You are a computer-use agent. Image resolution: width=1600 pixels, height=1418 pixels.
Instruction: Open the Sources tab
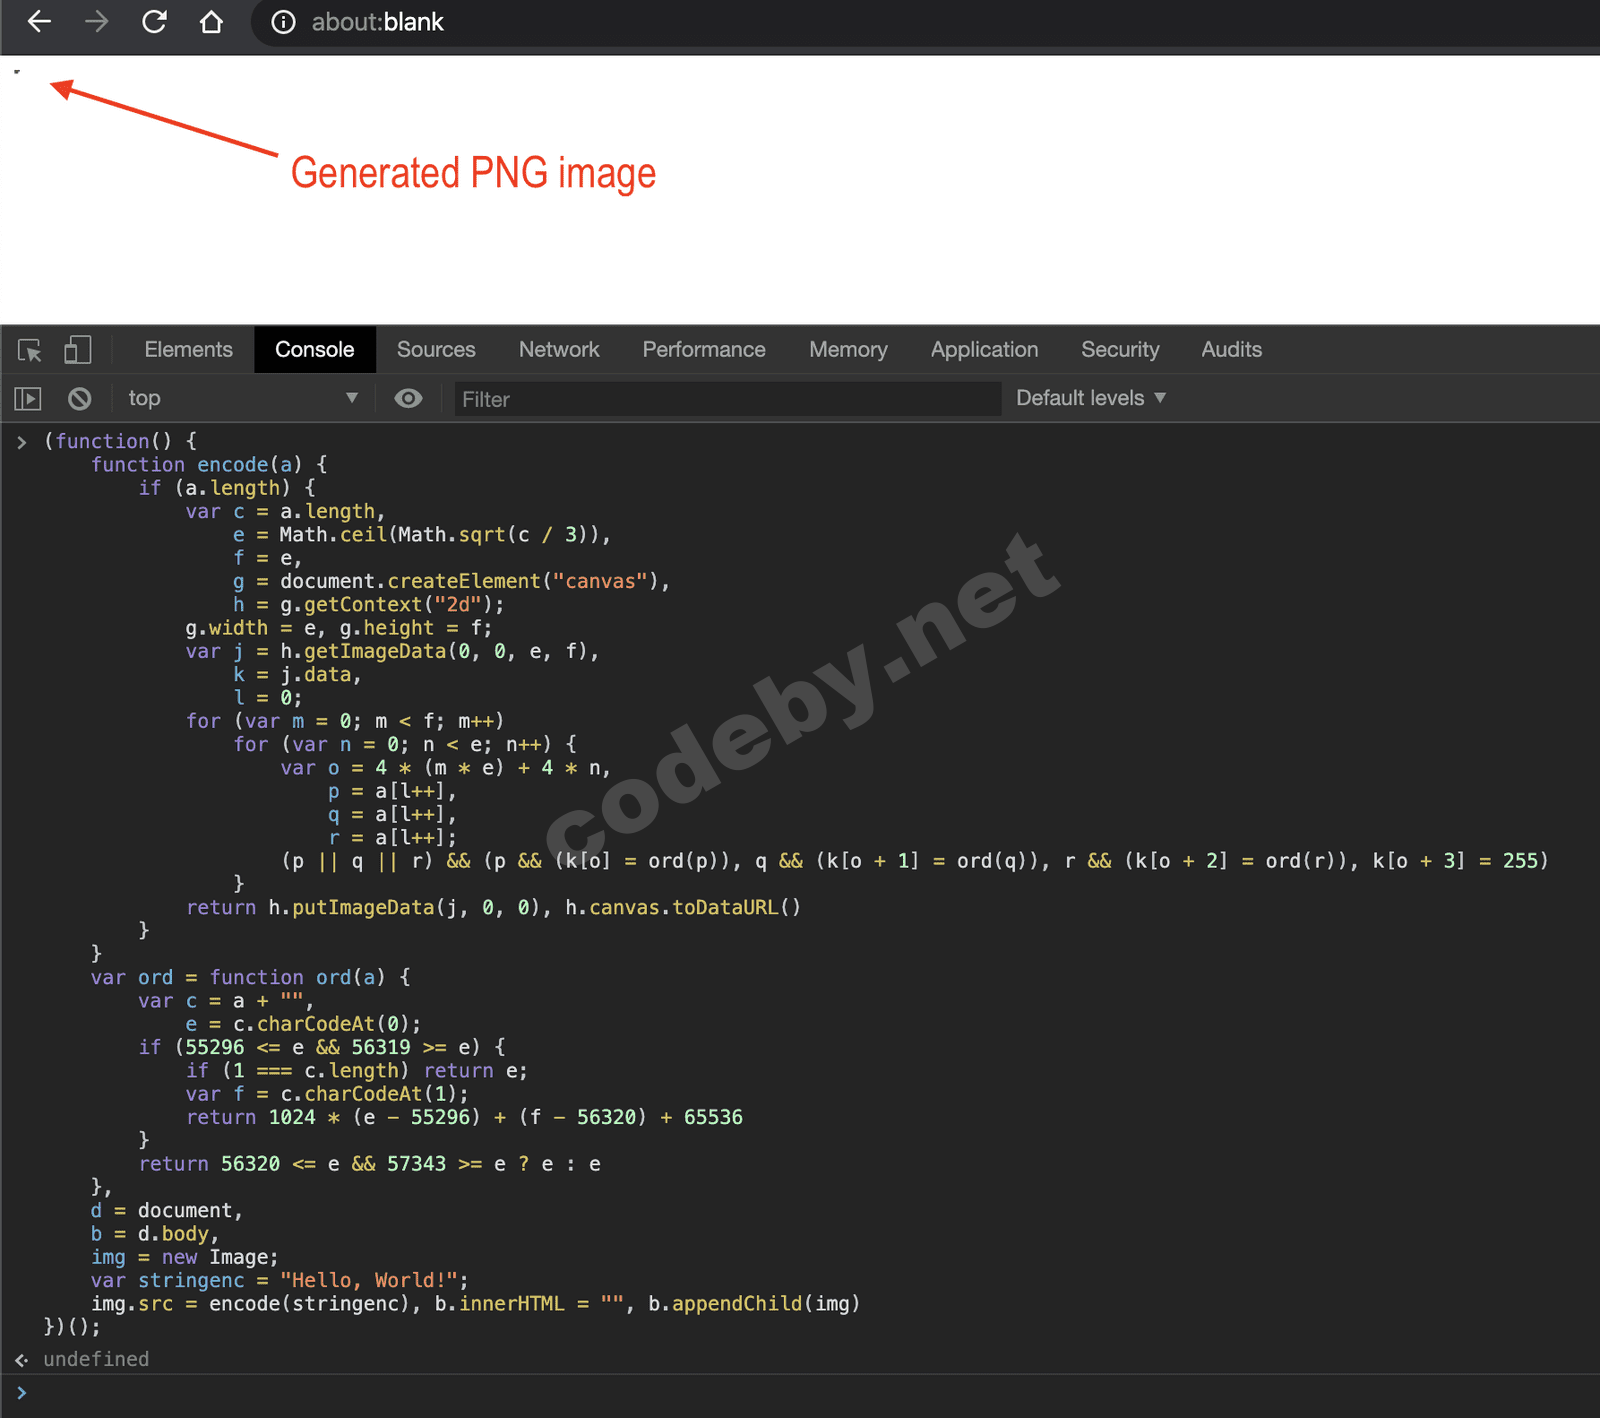tap(436, 349)
